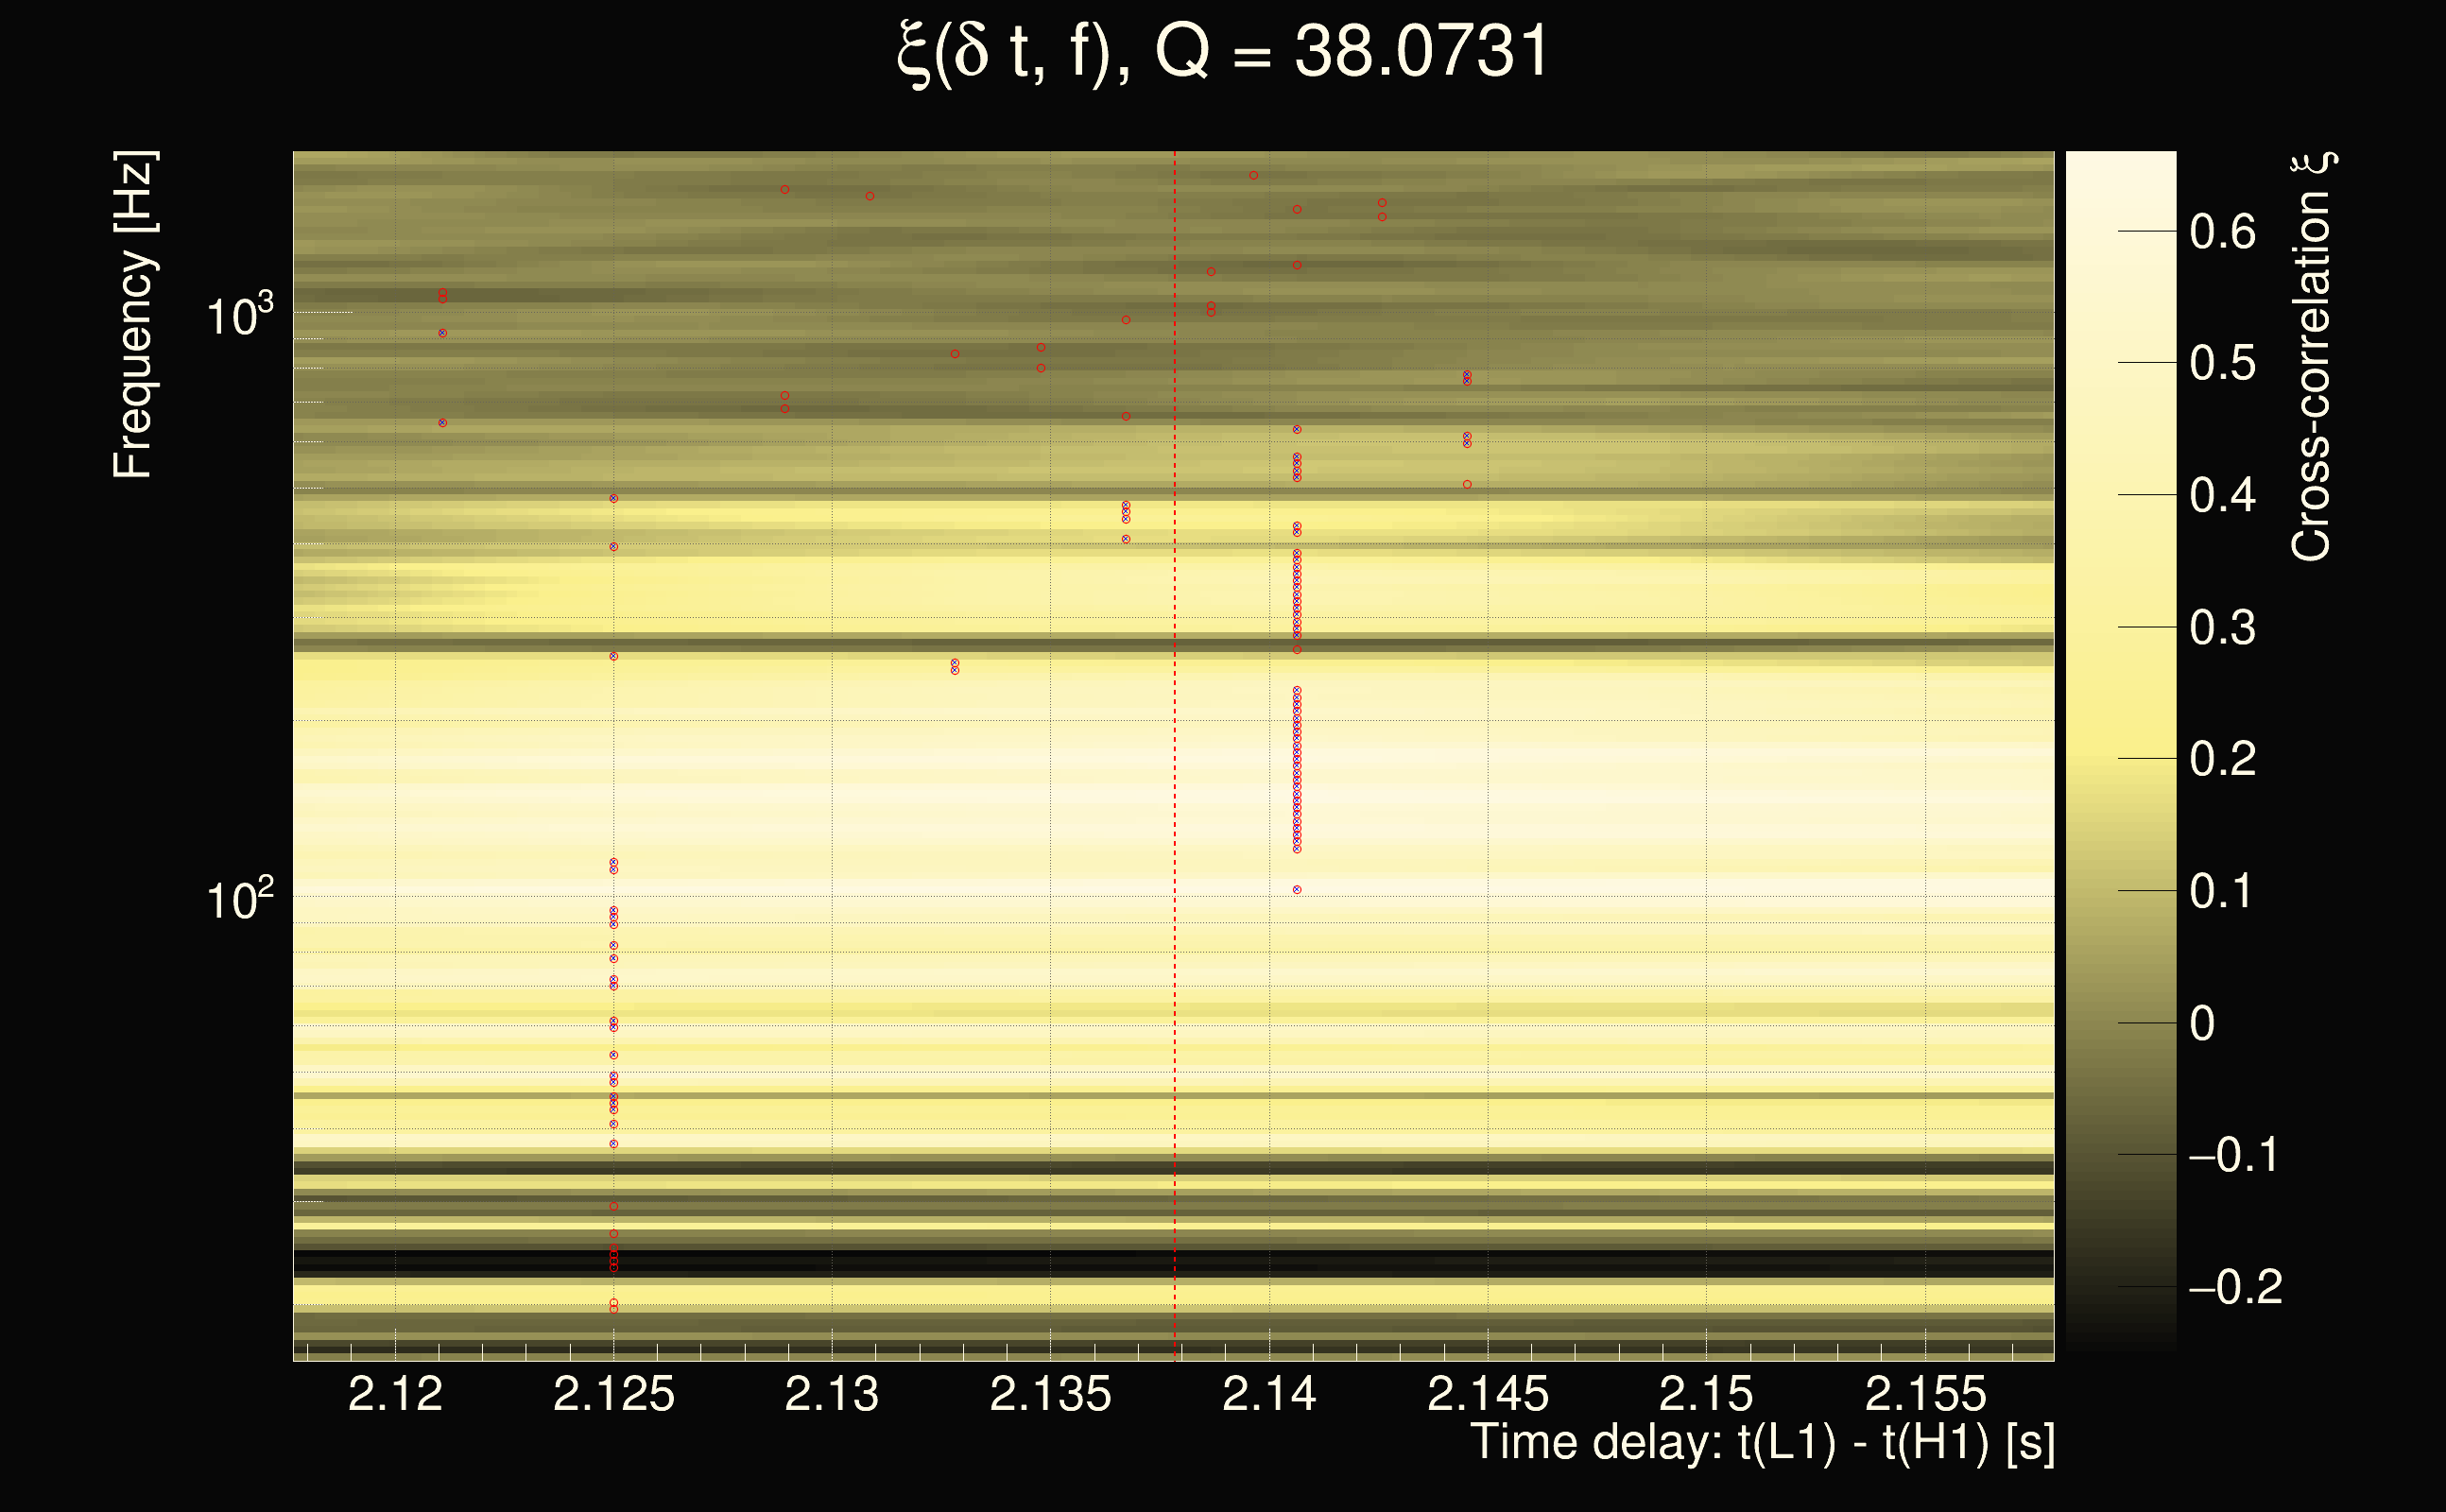Viewport: 2446px width, 1512px height.
Task: Click the 2.145 x-axis tick label
Action: pyautogui.click(x=1487, y=1394)
